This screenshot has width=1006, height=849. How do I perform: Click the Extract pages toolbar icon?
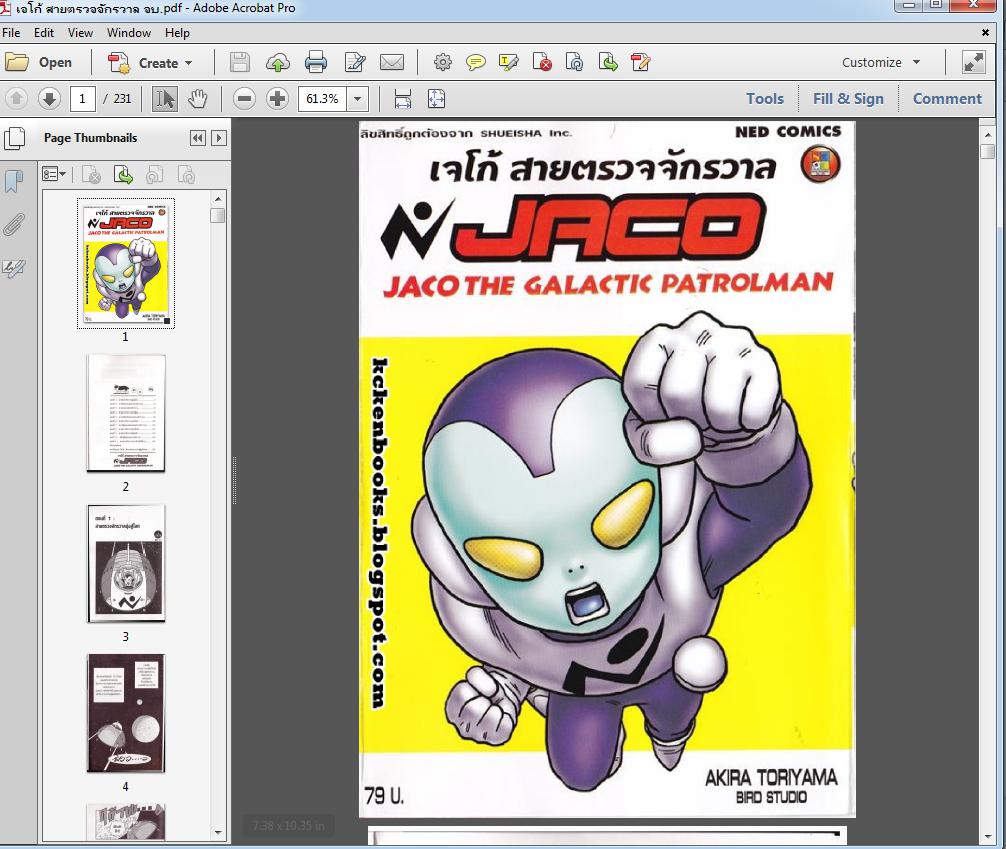pyautogui.click(x=608, y=62)
